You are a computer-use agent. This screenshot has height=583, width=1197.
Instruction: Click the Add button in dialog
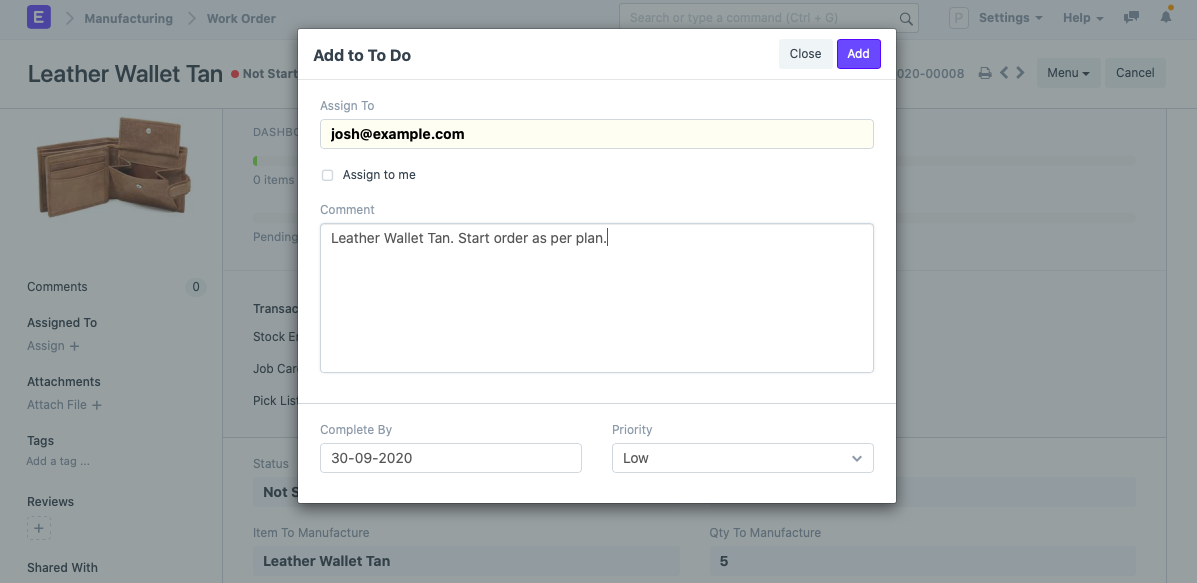858,53
